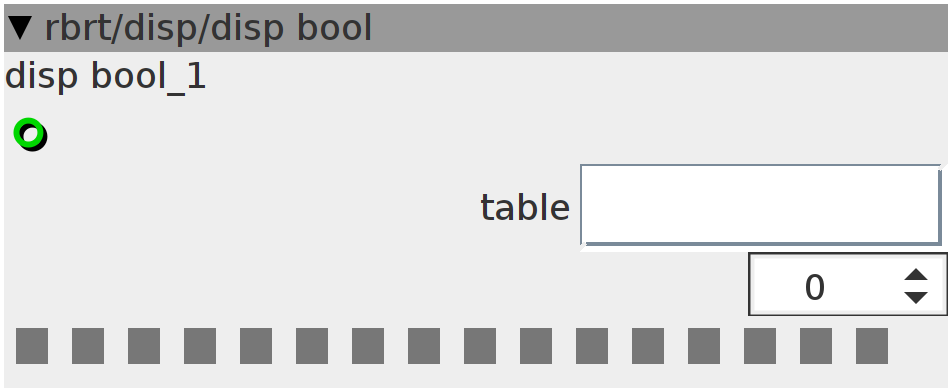The image size is (952, 392).
Task: Toggle the twelfth gray bit square
Action: (648, 346)
